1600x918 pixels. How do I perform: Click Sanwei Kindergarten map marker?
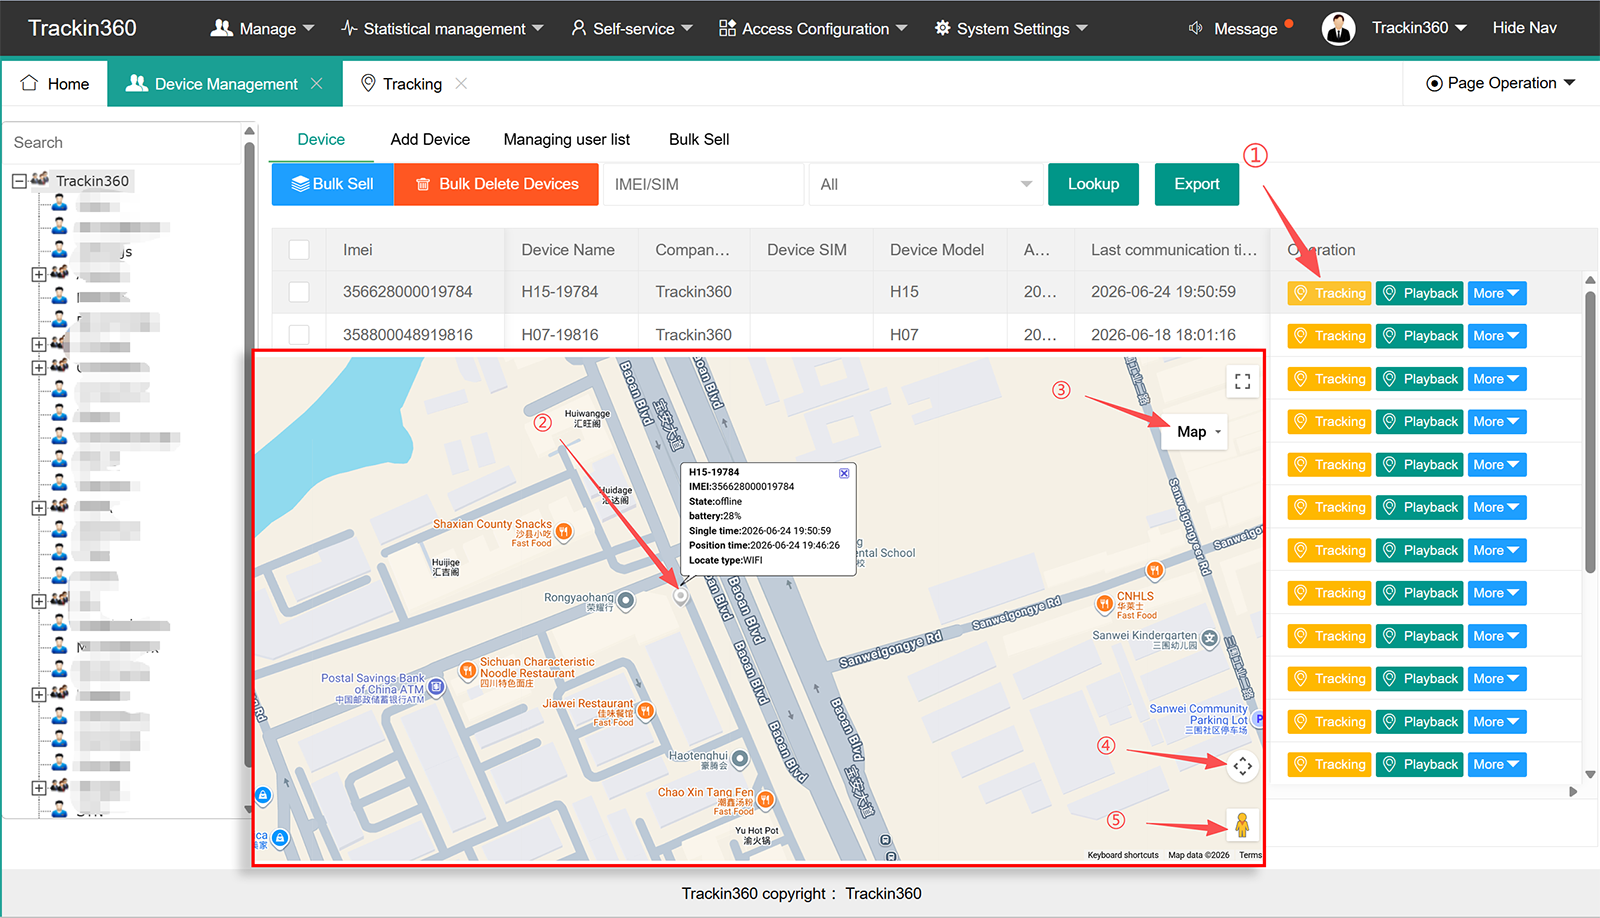(x=1209, y=638)
